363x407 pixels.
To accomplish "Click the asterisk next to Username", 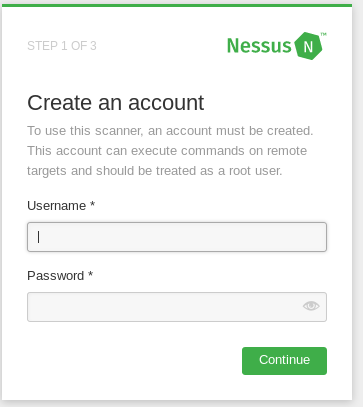I will tap(92, 204).
